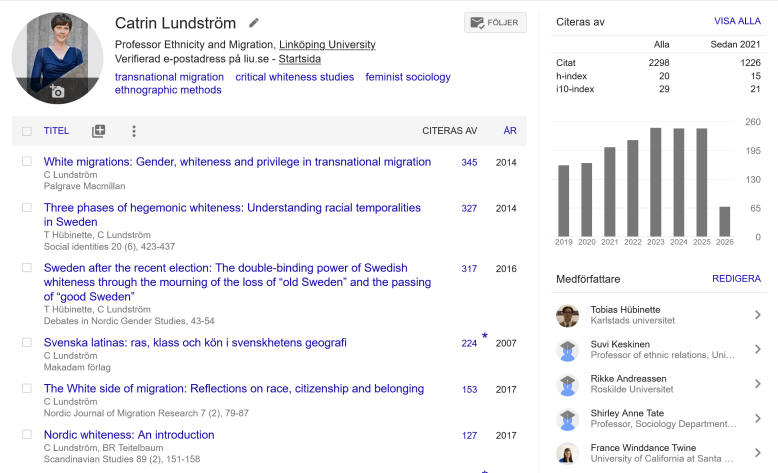778x473 pixels.
Task: Click the FÖLJER follow button
Action: tap(495, 22)
